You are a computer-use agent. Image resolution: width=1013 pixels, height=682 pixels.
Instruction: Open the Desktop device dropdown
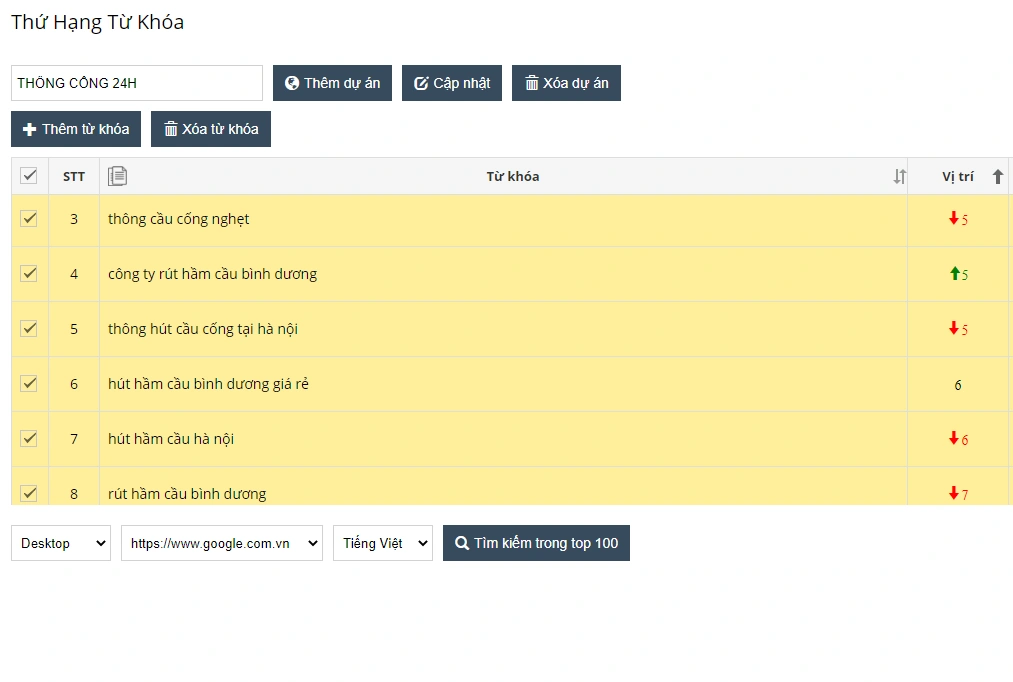61,543
